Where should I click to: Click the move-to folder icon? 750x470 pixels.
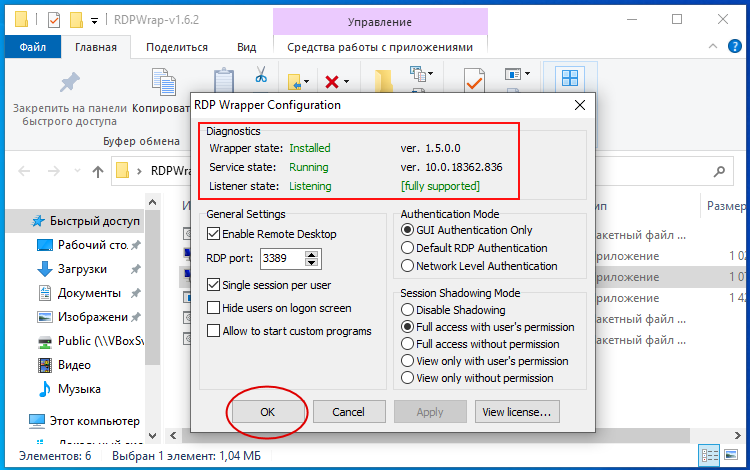click(x=295, y=82)
